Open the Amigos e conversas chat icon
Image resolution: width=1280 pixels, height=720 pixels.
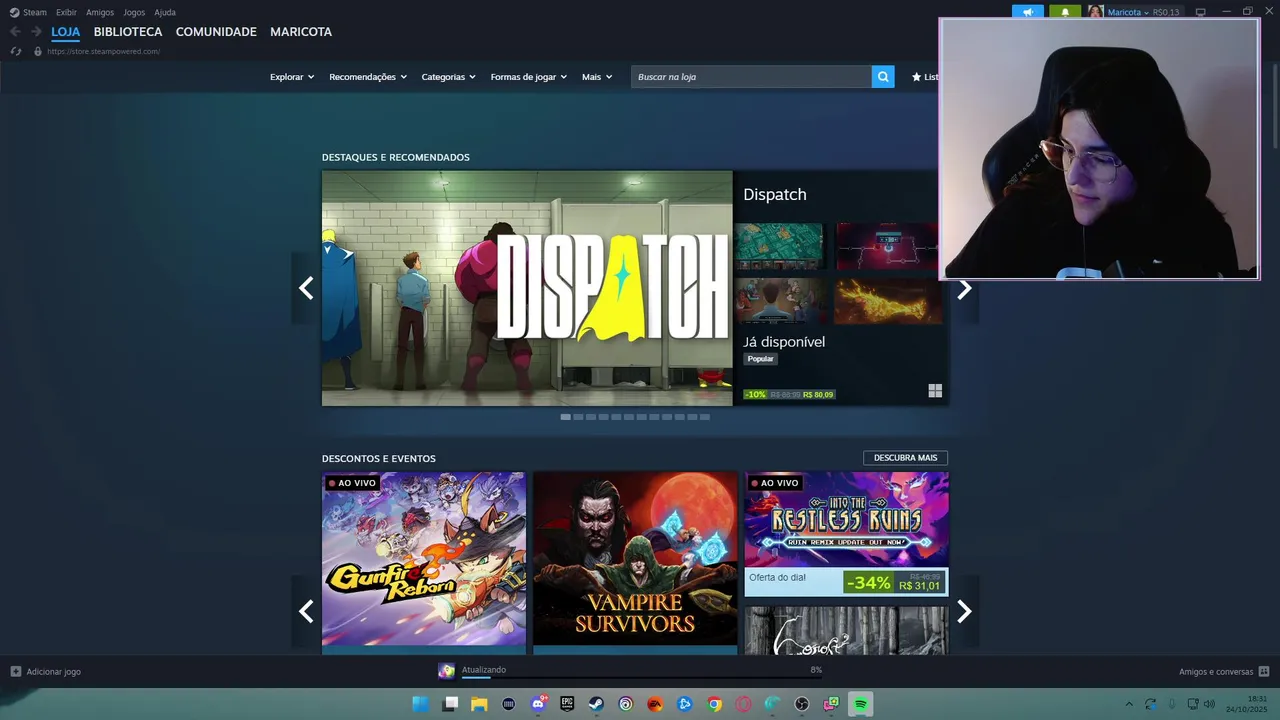pyautogui.click(x=1264, y=672)
